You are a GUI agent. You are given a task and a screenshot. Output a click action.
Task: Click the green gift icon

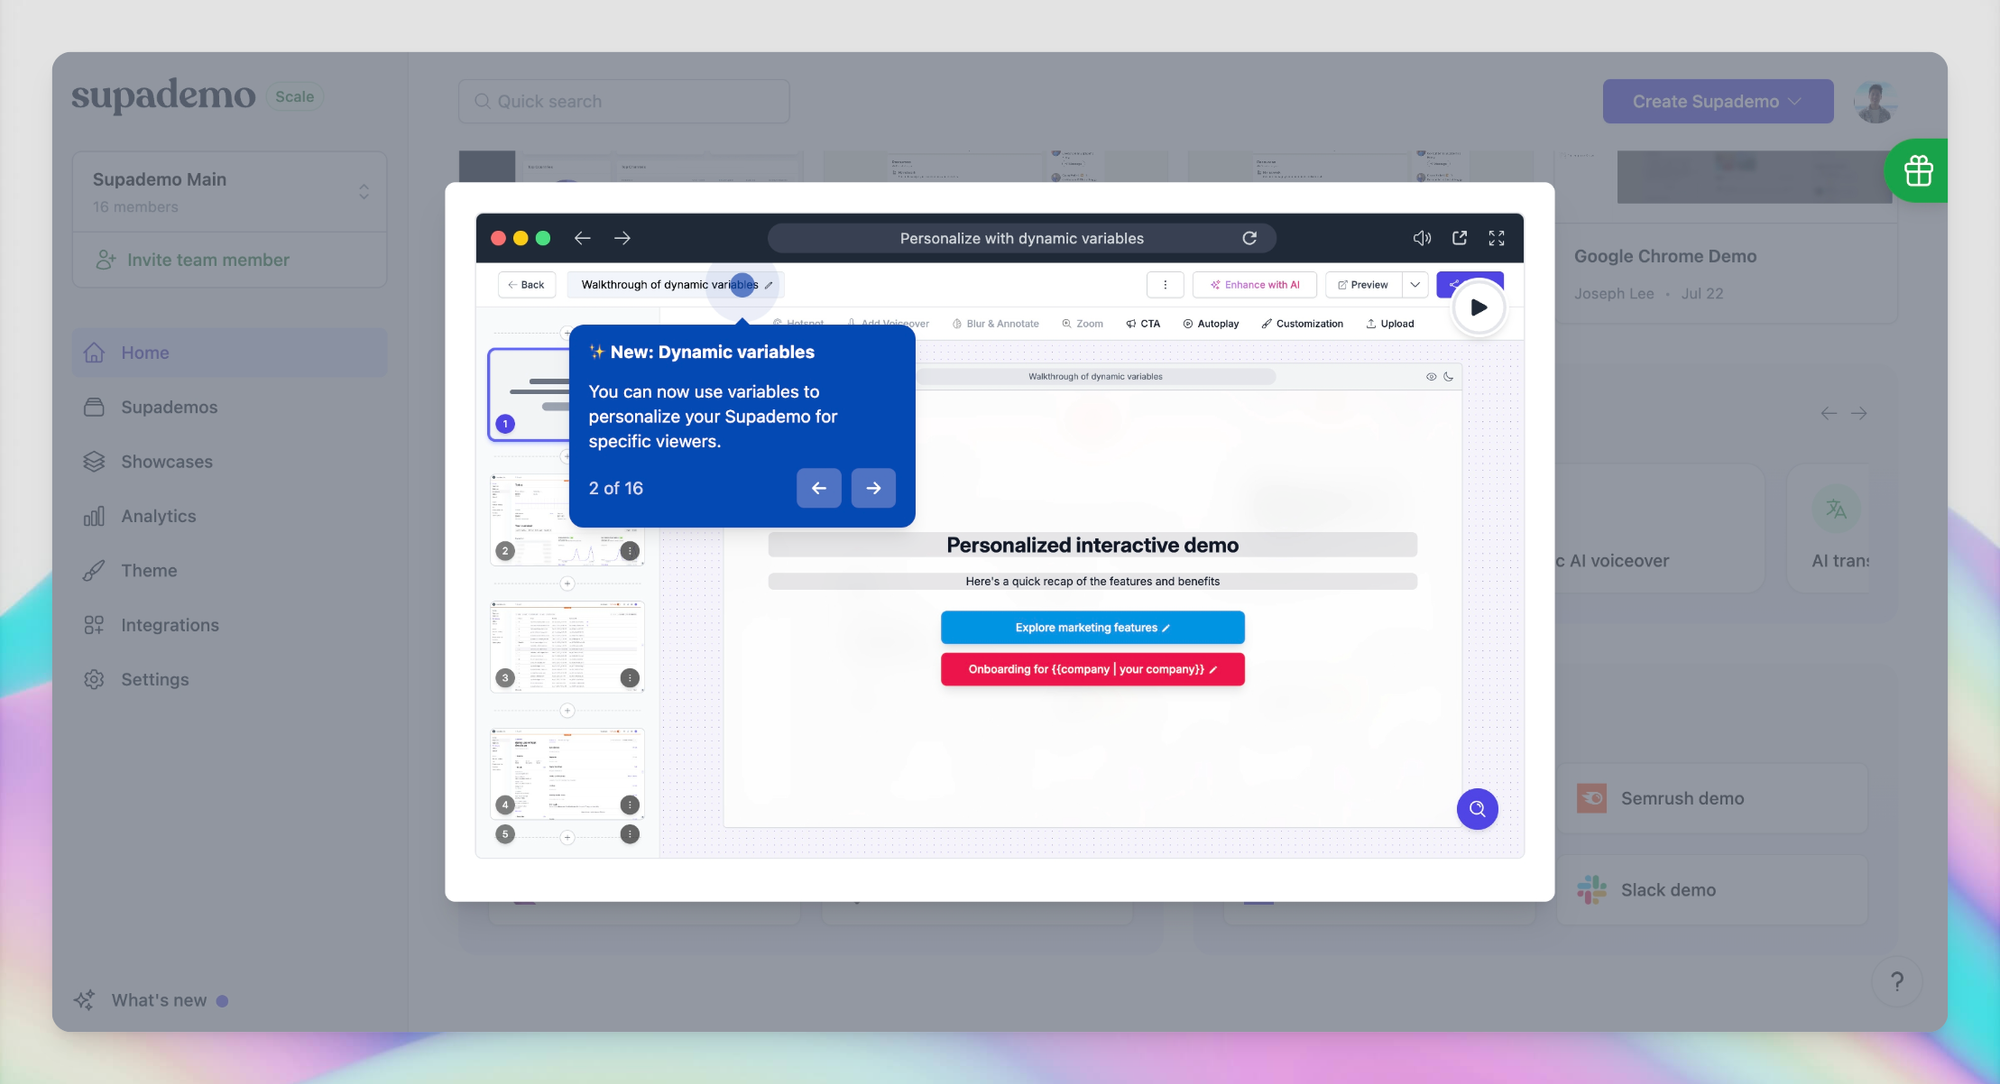coord(1917,171)
